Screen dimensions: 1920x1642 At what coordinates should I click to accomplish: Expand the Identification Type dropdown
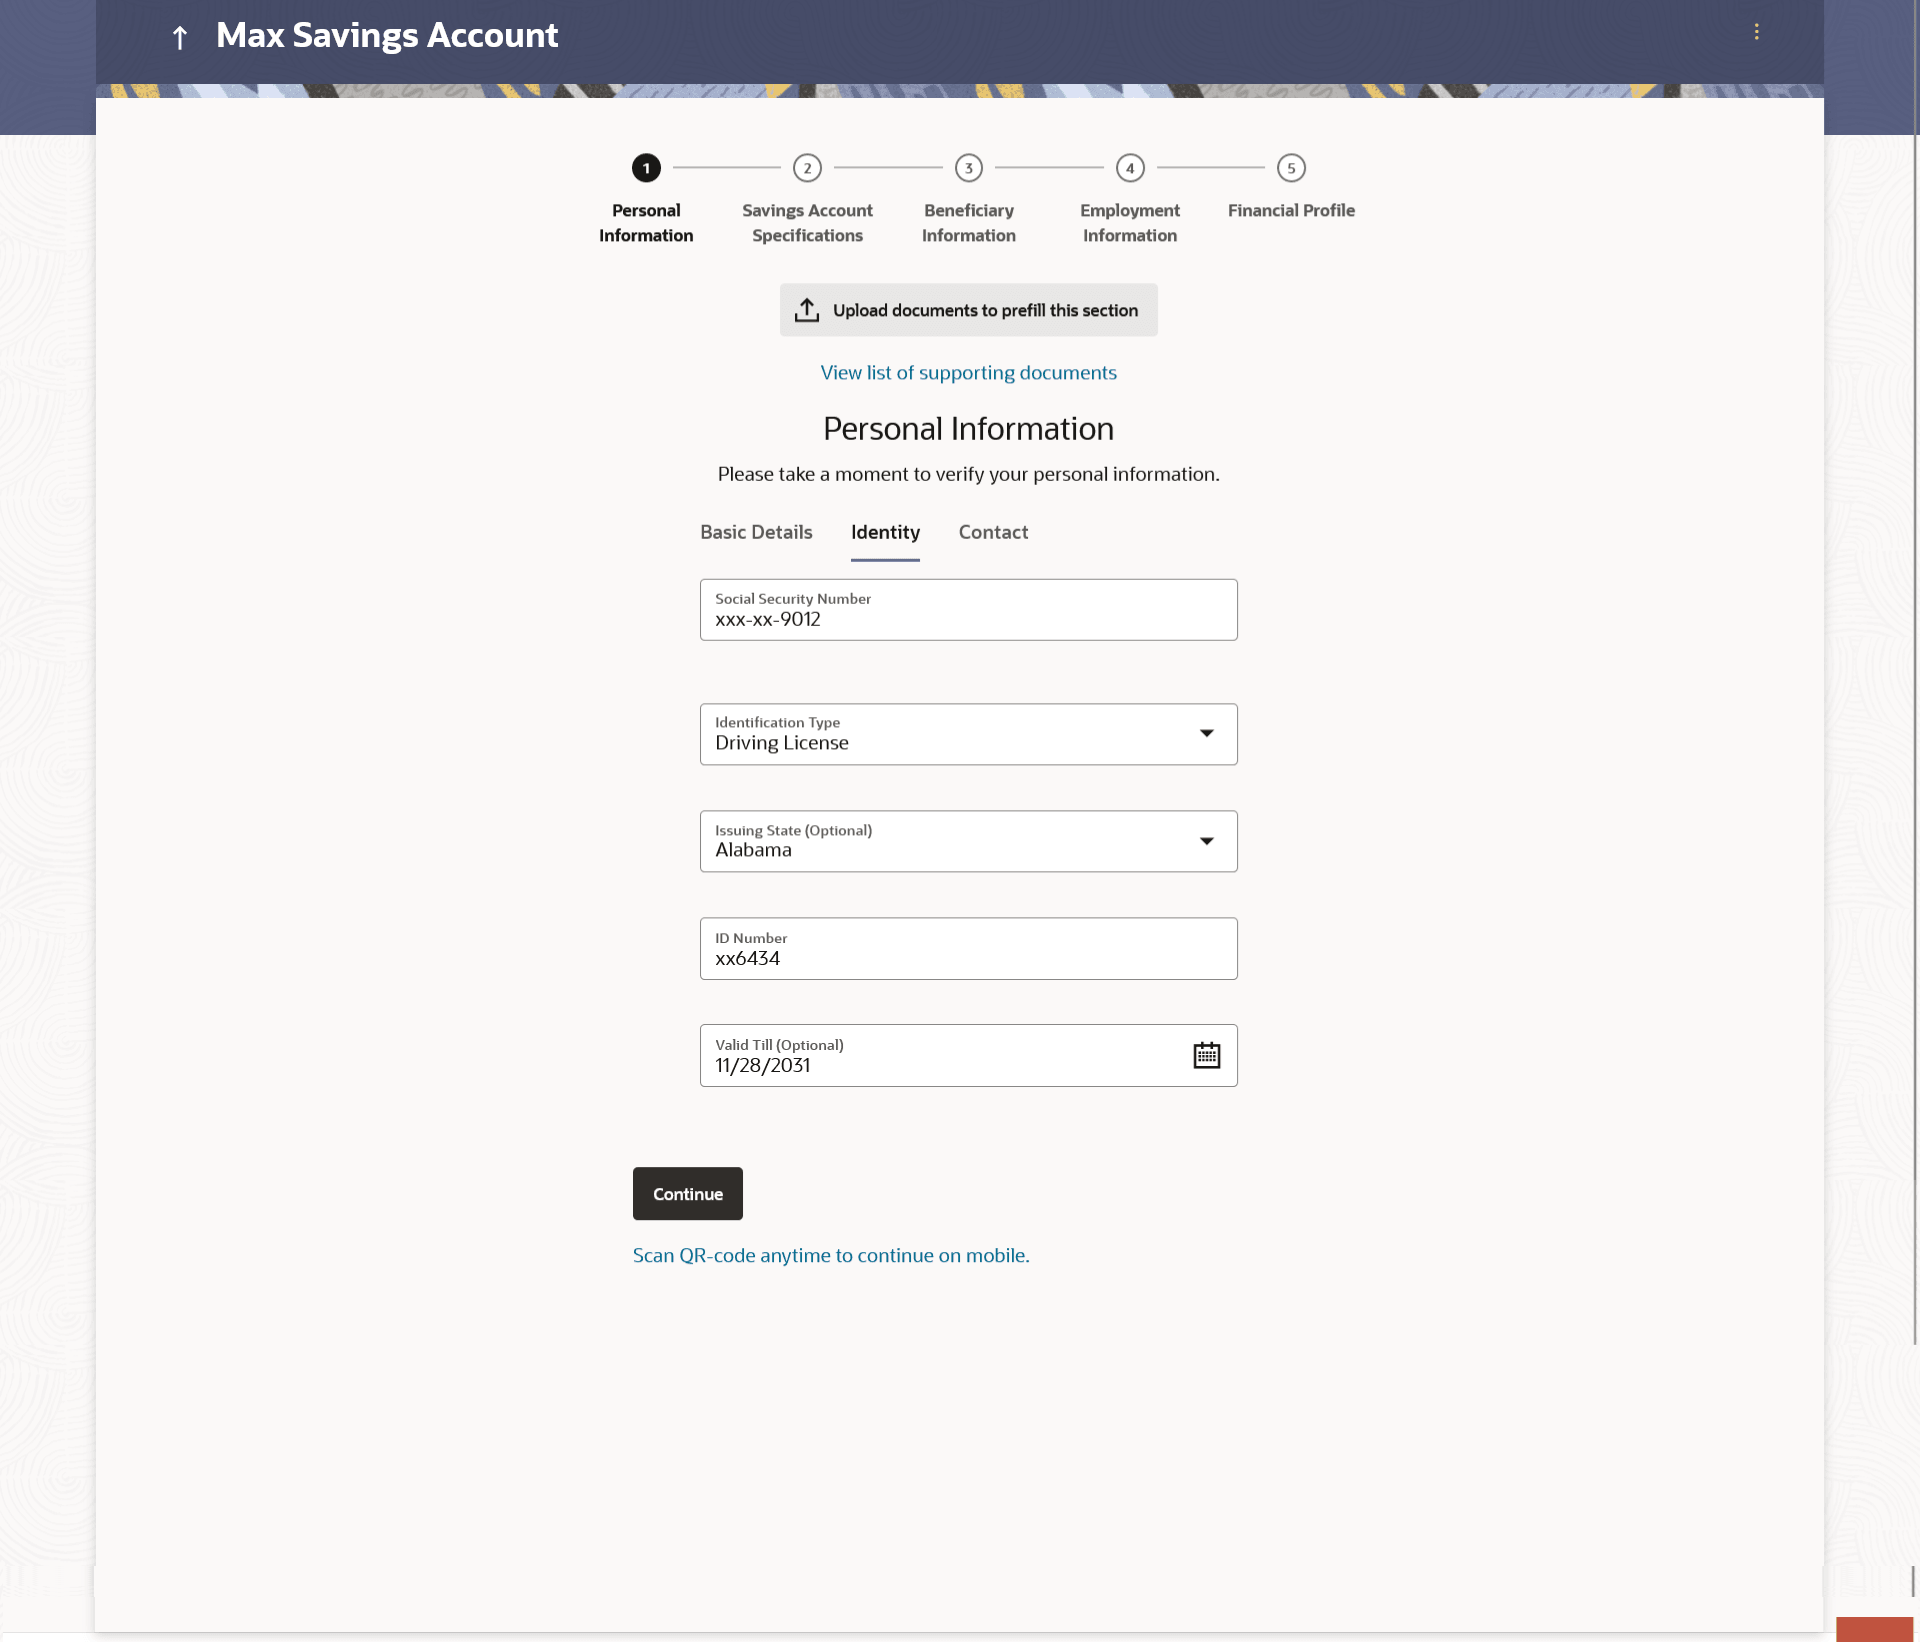click(1206, 734)
